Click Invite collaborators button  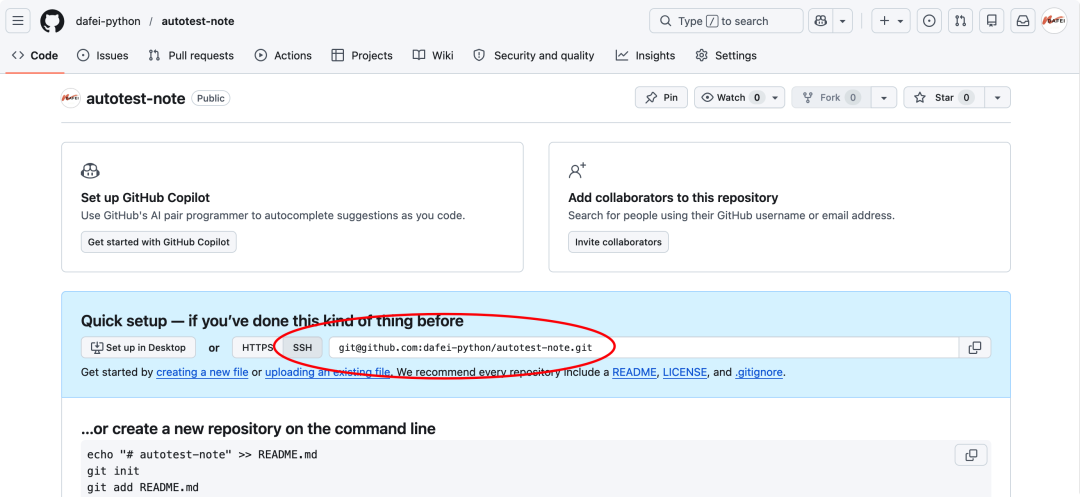click(x=618, y=242)
